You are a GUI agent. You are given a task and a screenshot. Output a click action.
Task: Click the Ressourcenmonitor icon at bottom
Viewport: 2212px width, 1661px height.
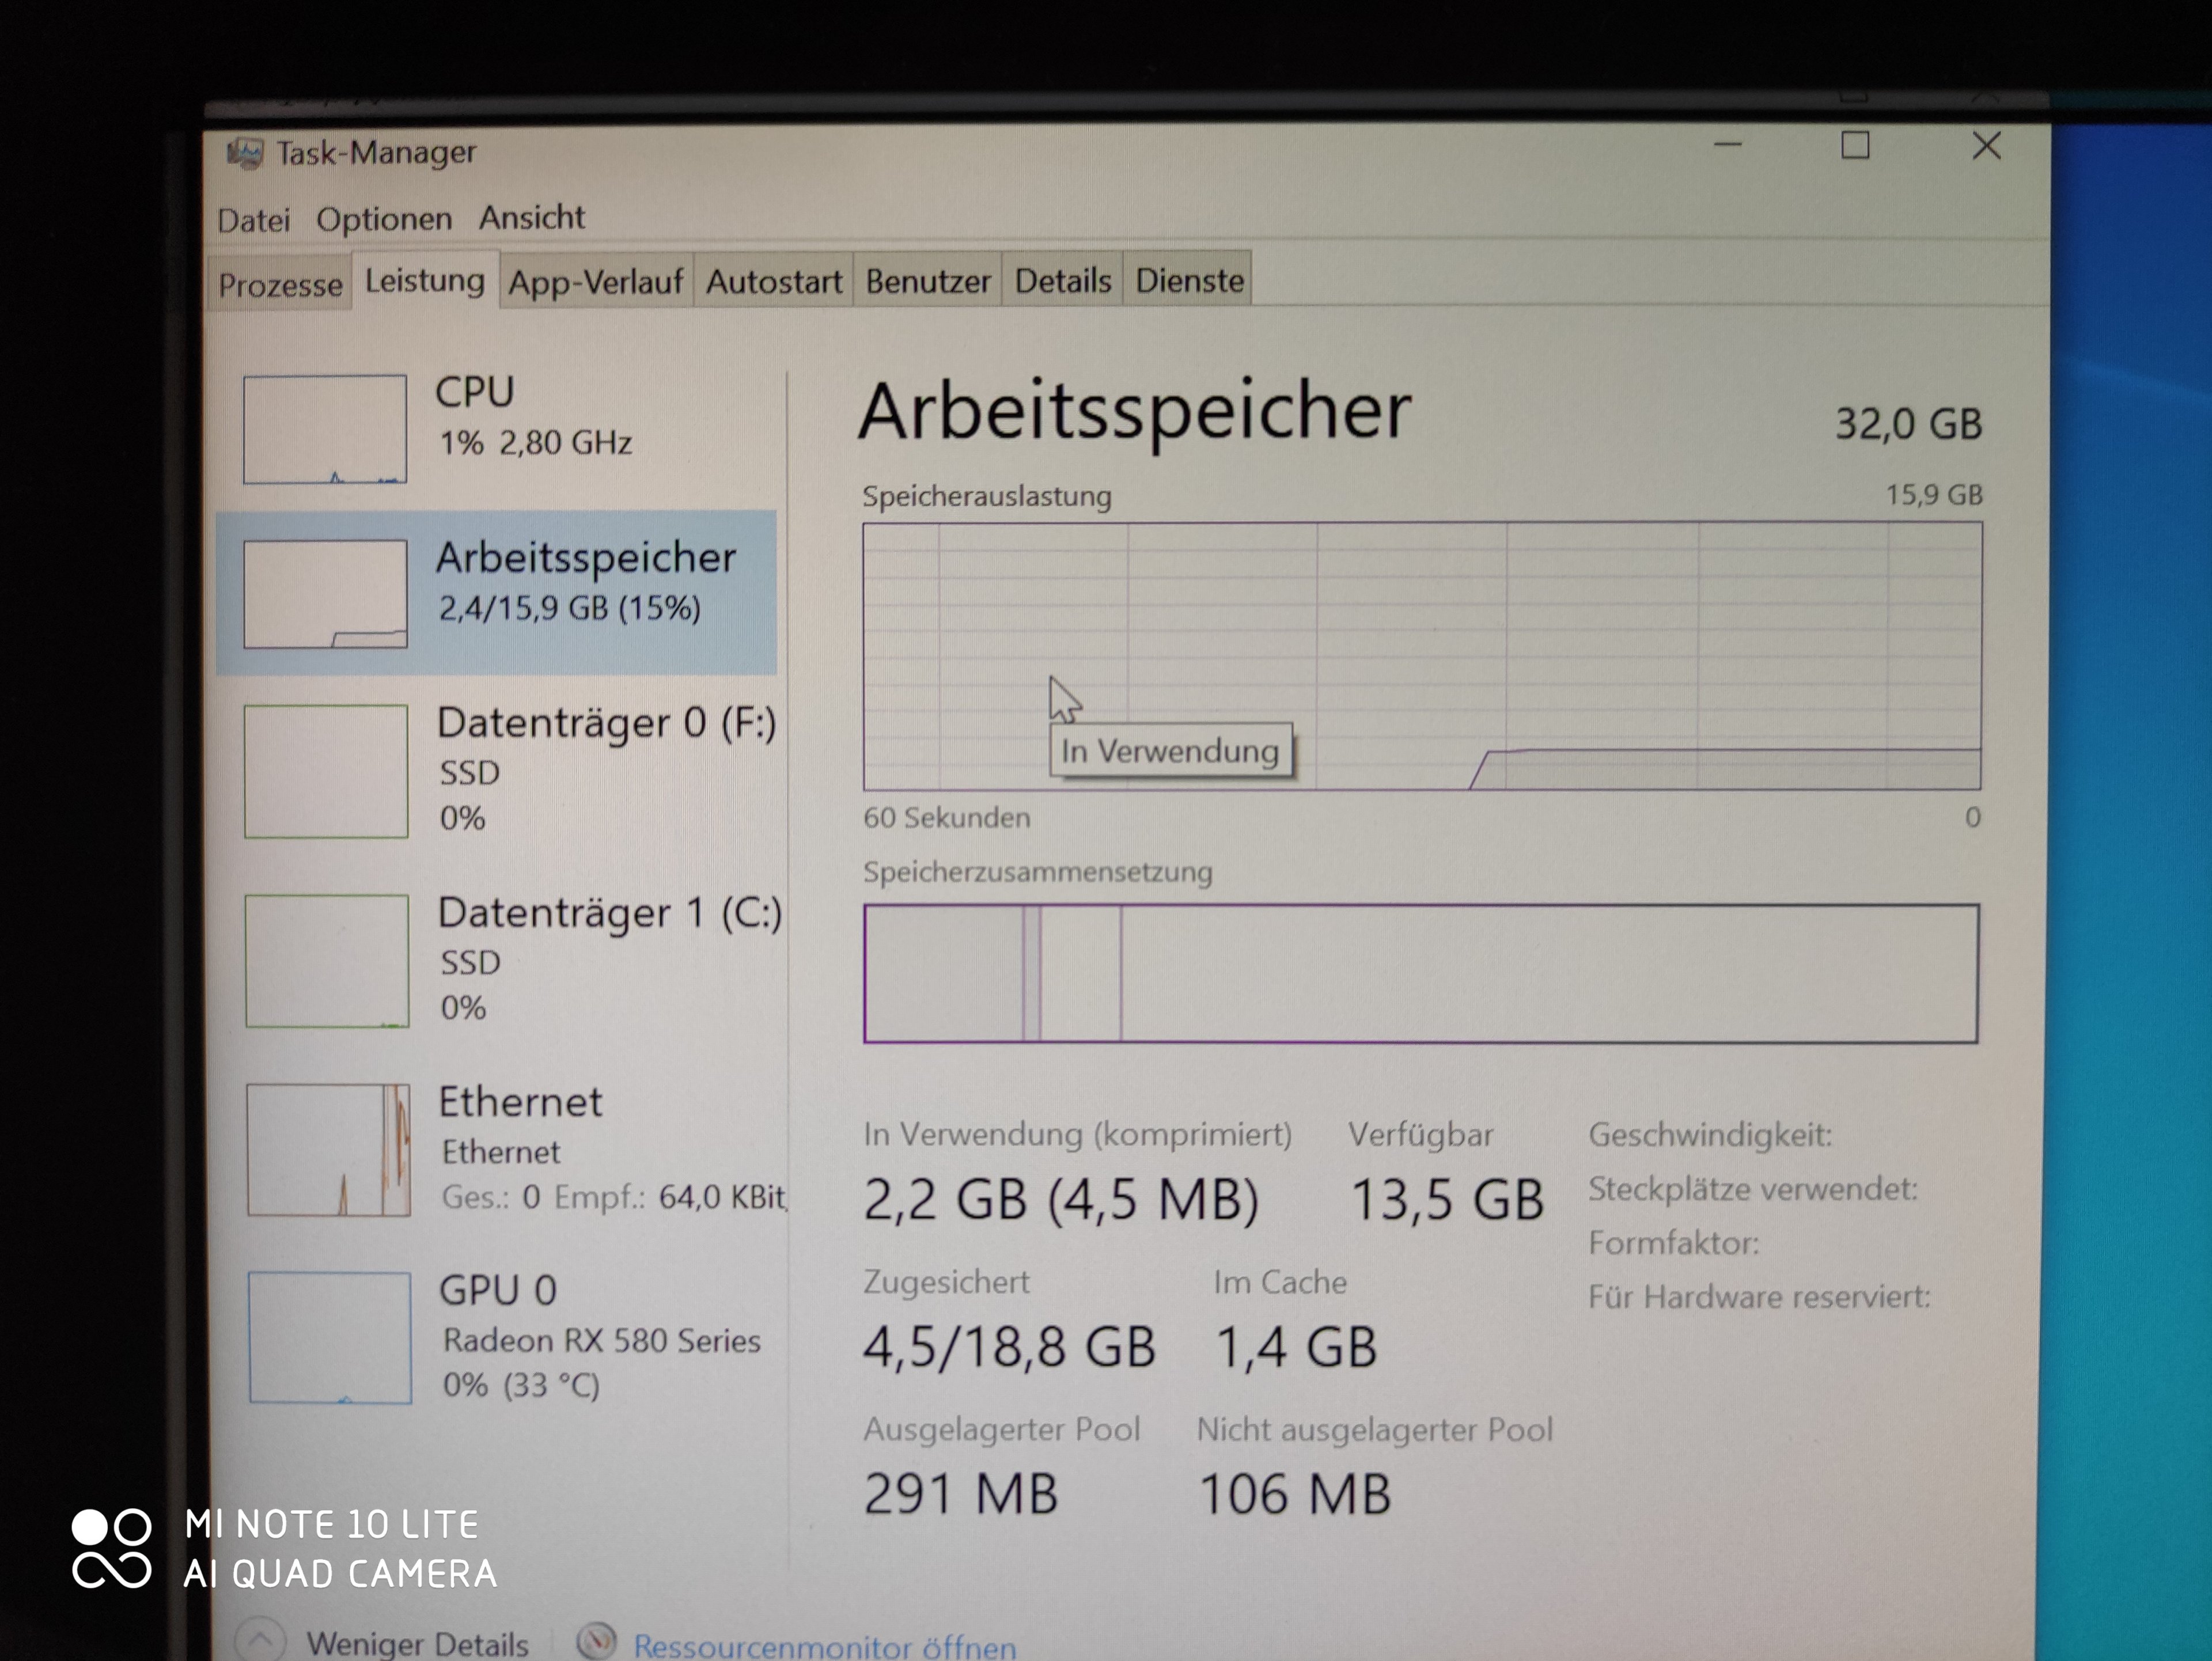(x=597, y=1641)
